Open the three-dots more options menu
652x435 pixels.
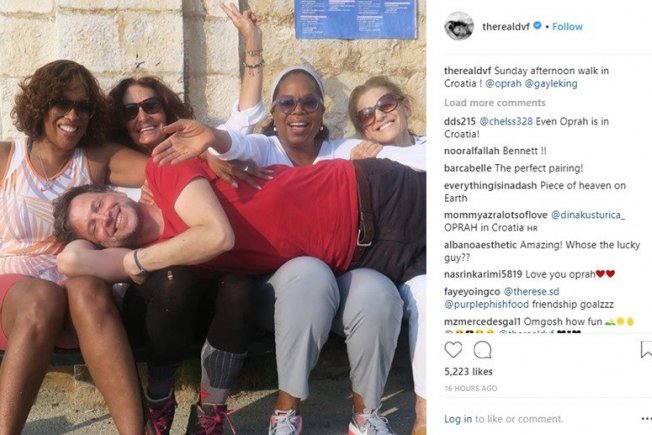pyautogui.click(x=646, y=418)
